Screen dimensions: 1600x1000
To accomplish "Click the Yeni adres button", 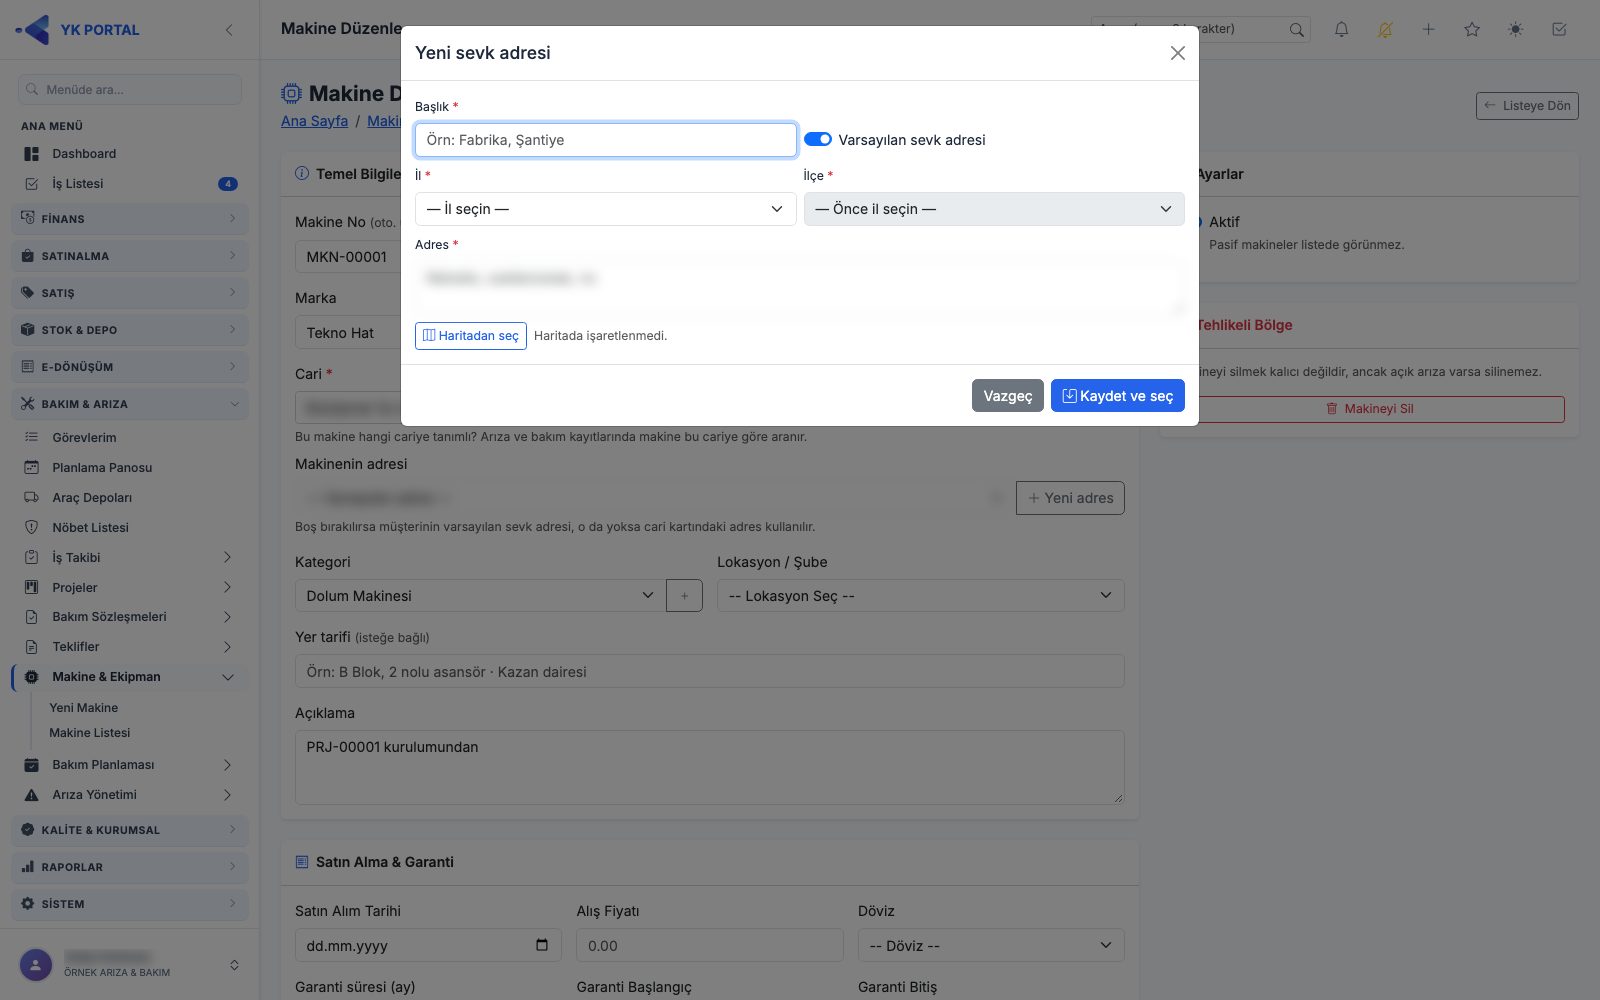I will point(1070,498).
